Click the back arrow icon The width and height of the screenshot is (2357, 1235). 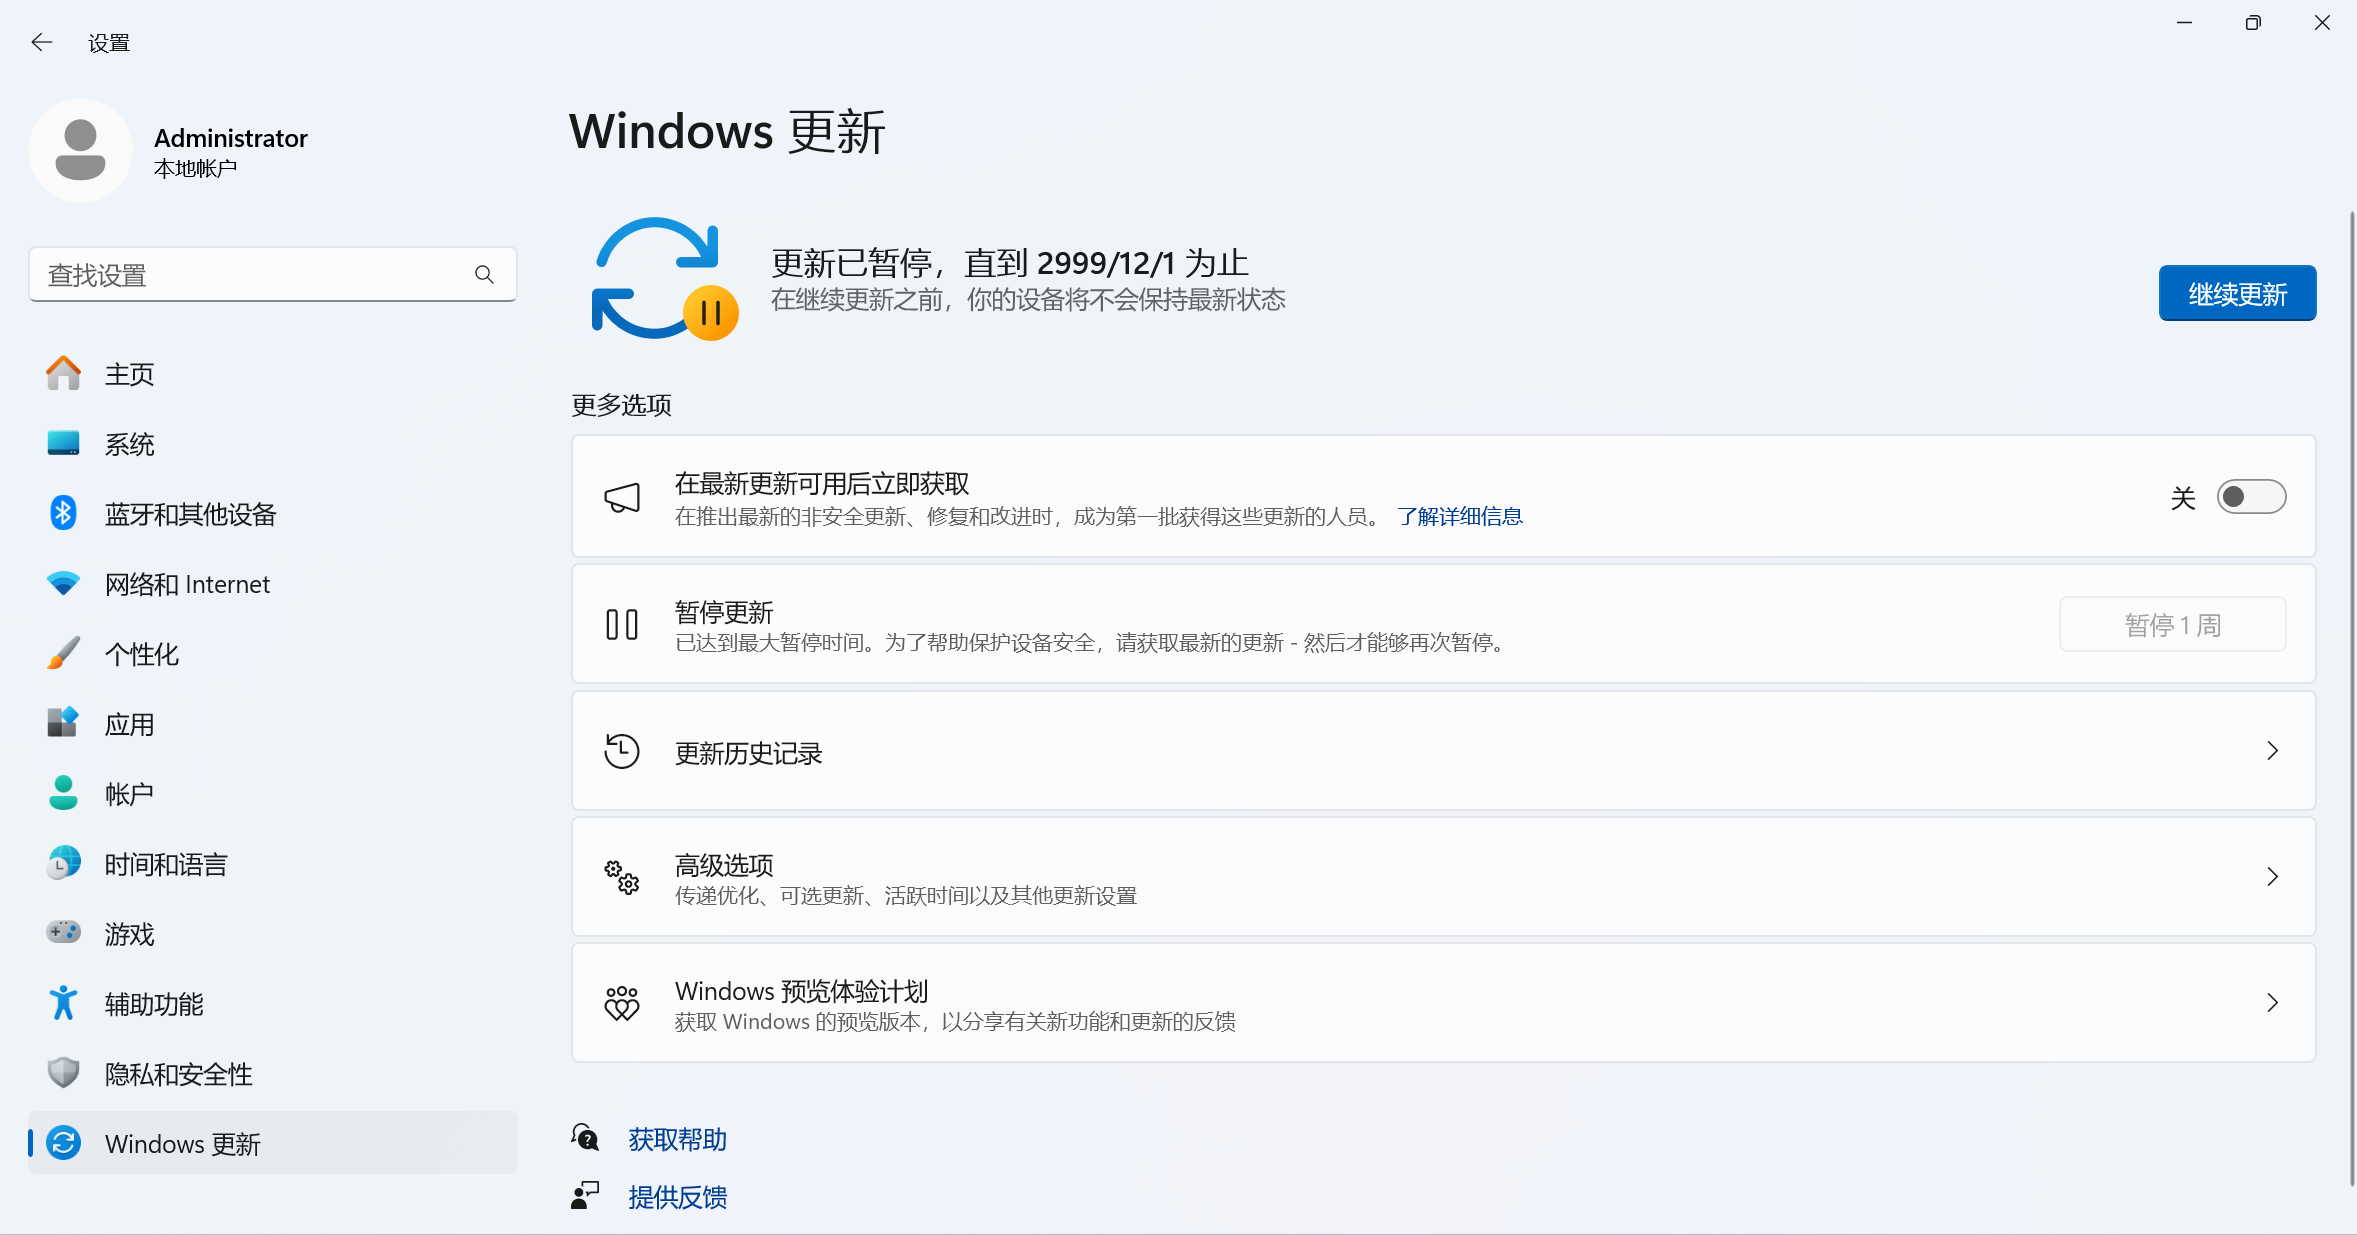(41, 42)
